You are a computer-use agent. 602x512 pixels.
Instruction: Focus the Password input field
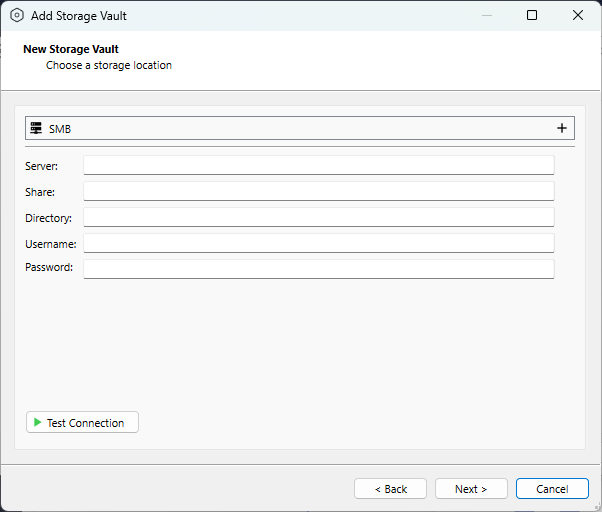click(318, 268)
